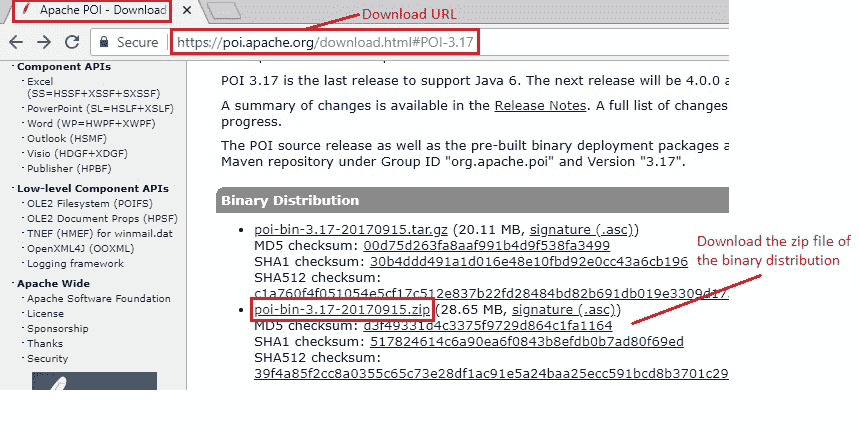Open the Security link in sidebar
Viewport: 859px width, 433px height.
48,358
